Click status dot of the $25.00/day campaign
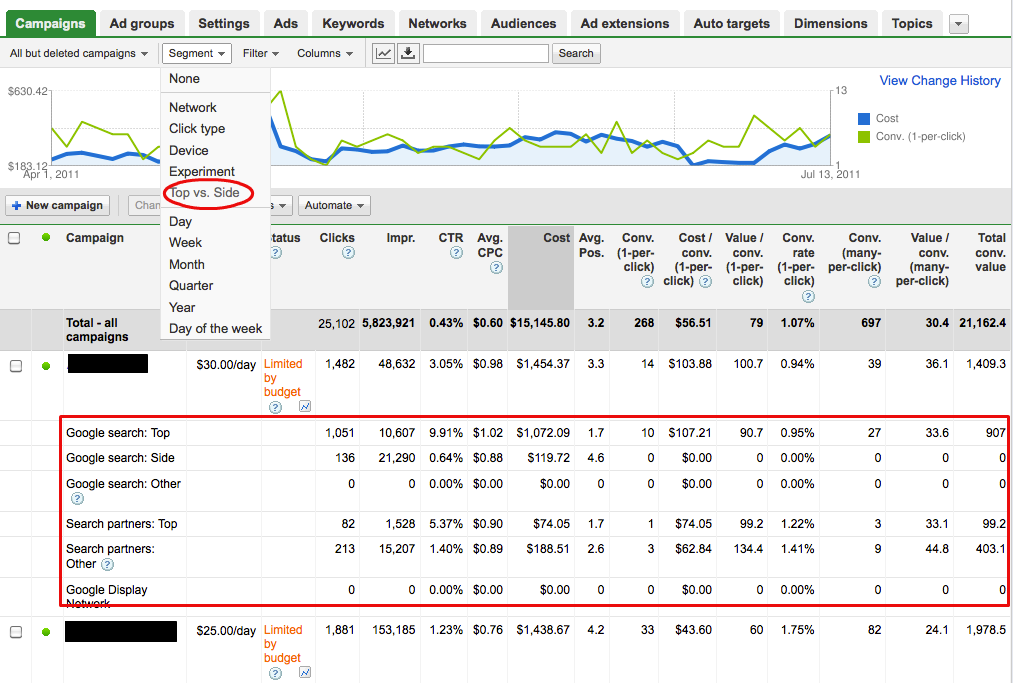 (x=46, y=632)
